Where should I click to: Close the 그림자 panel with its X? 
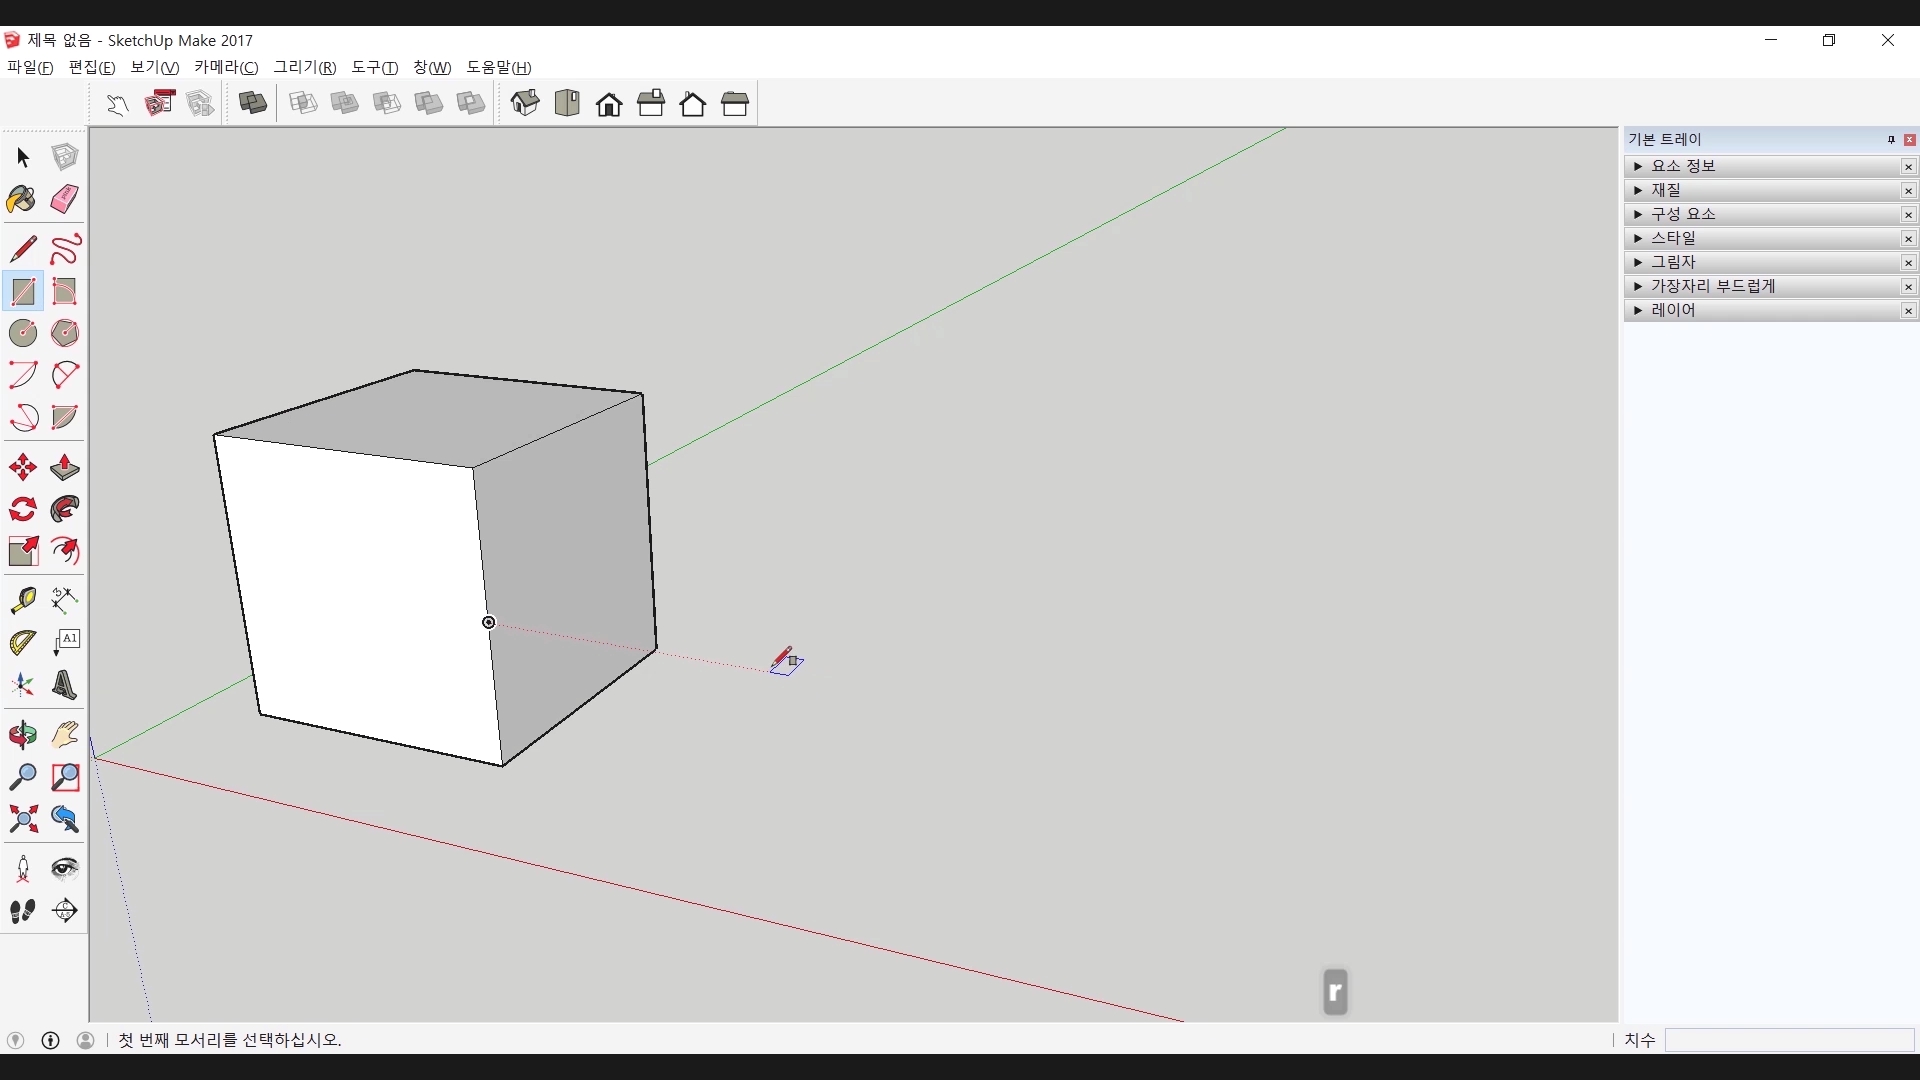click(x=1908, y=263)
